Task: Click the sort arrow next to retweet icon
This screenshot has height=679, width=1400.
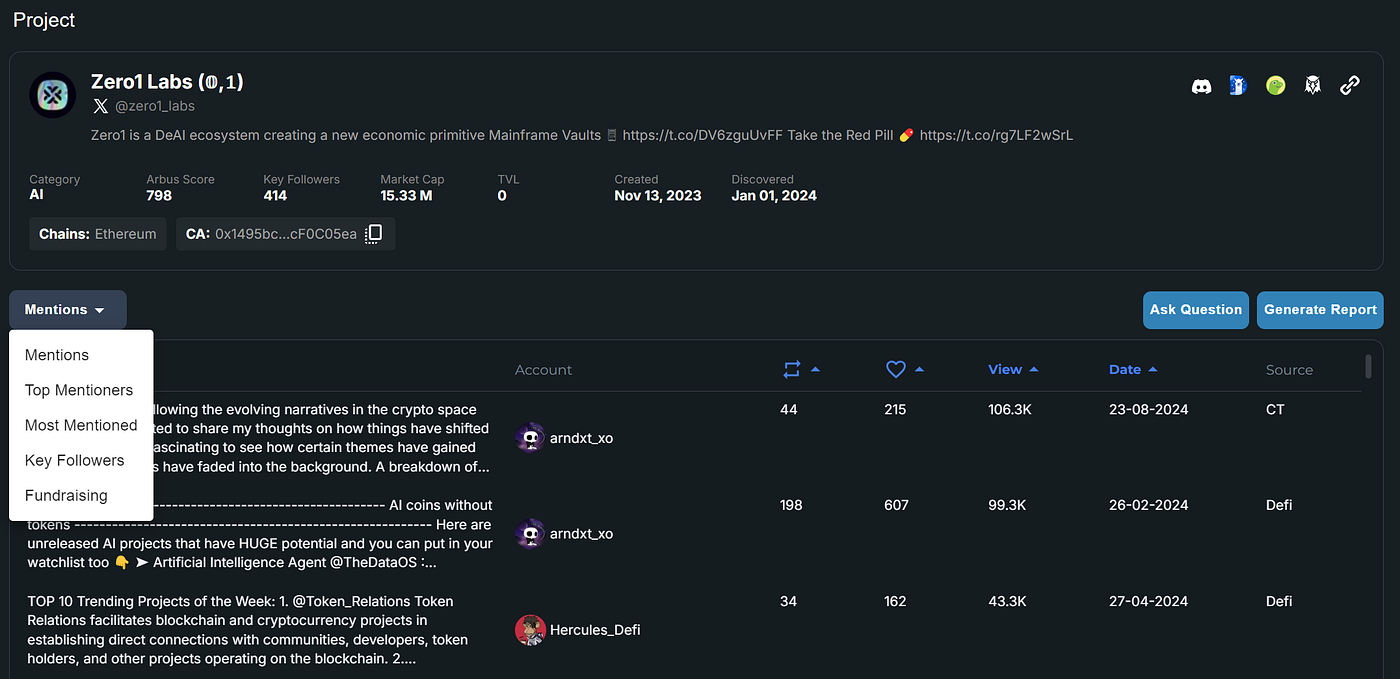Action: tap(815, 370)
